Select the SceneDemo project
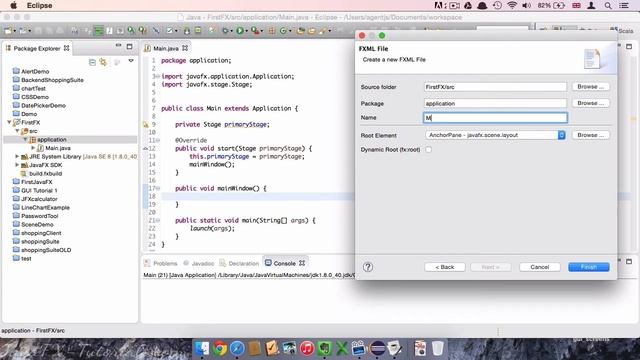This screenshot has width=640, height=360. (x=37, y=224)
